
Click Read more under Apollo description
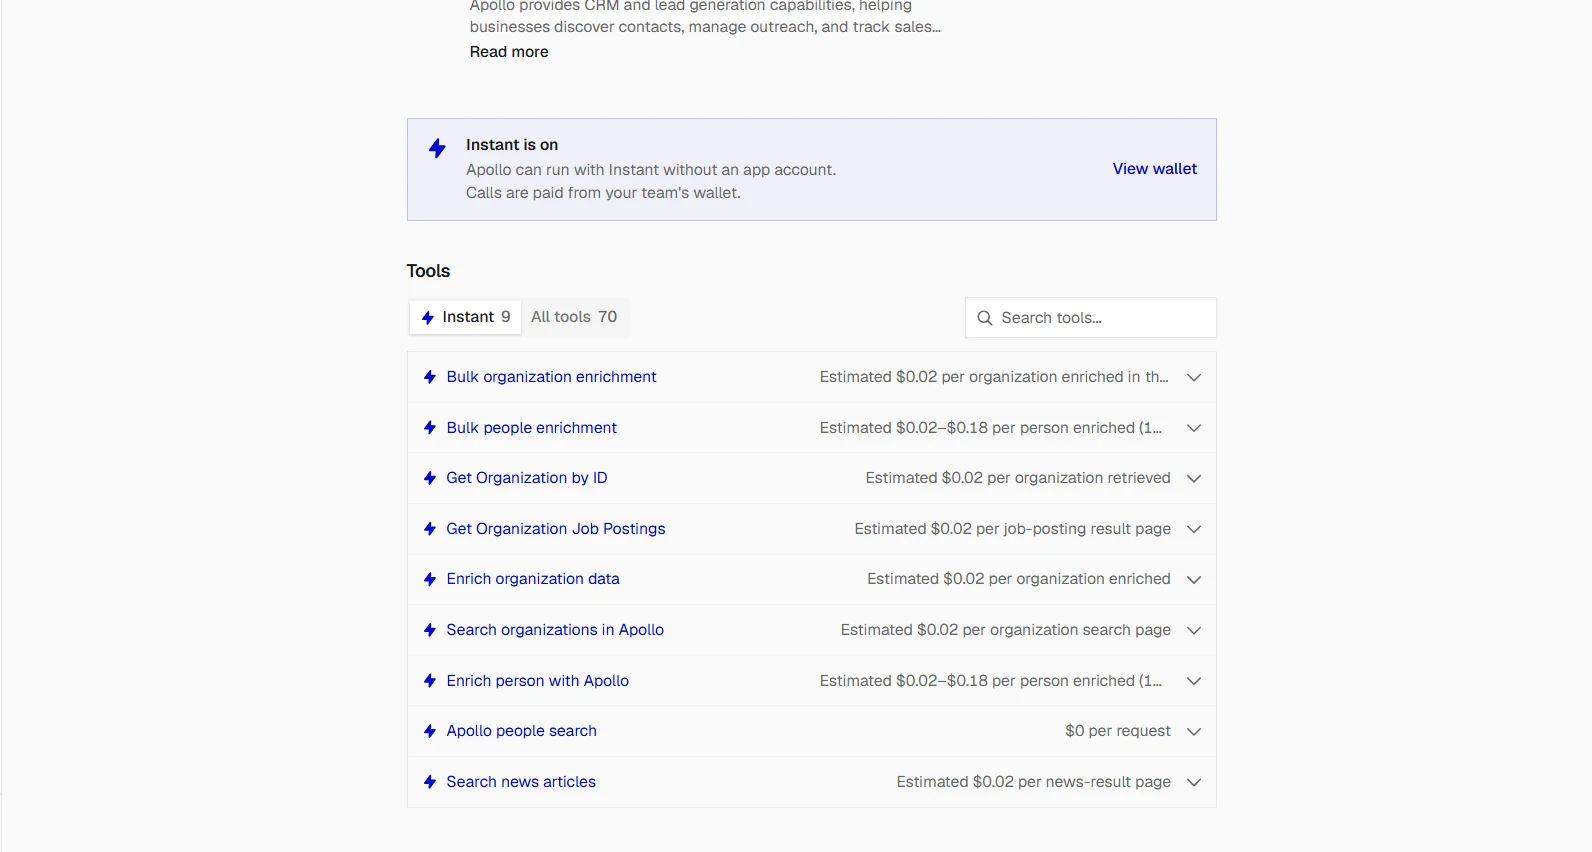coord(509,52)
